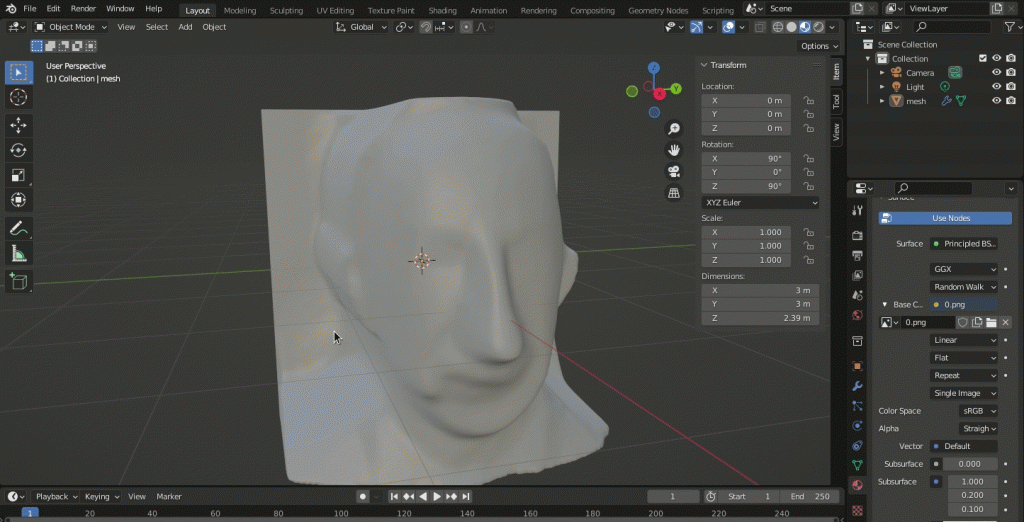Viewport: 1024px width, 522px height.
Task: Click the zoom magnifier viewport icon
Action: (673, 129)
